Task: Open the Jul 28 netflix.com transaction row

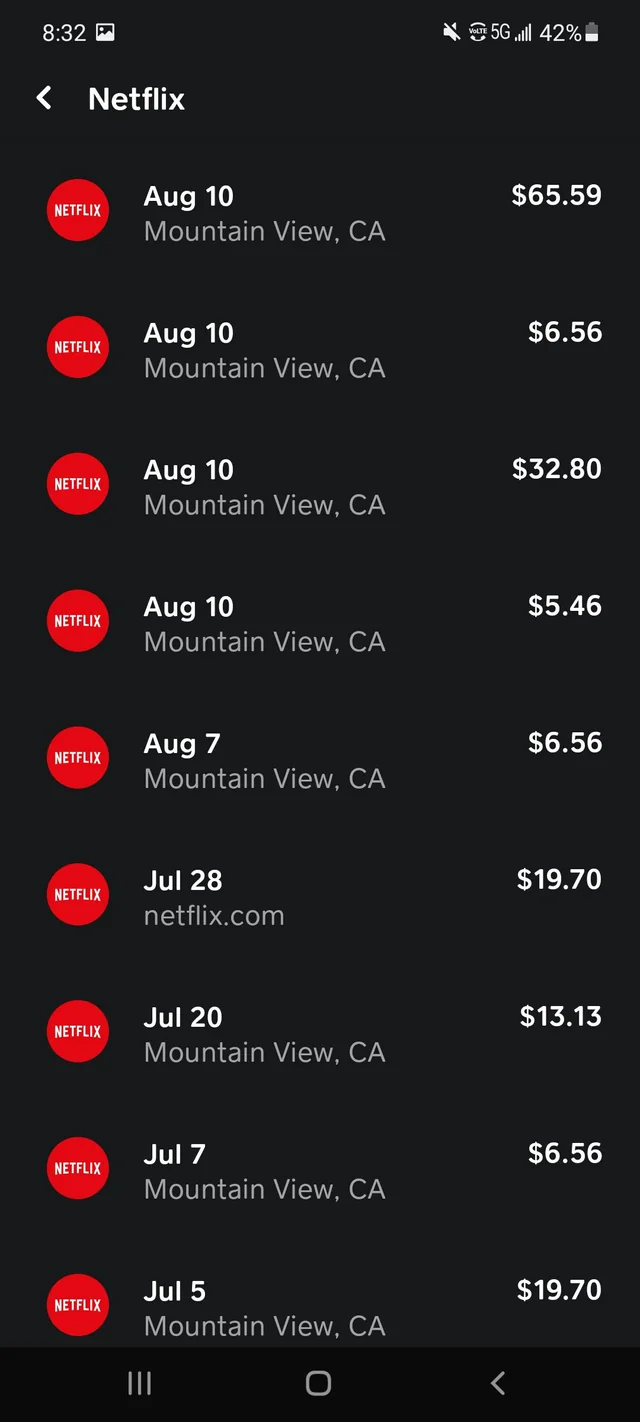Action: 320,895
